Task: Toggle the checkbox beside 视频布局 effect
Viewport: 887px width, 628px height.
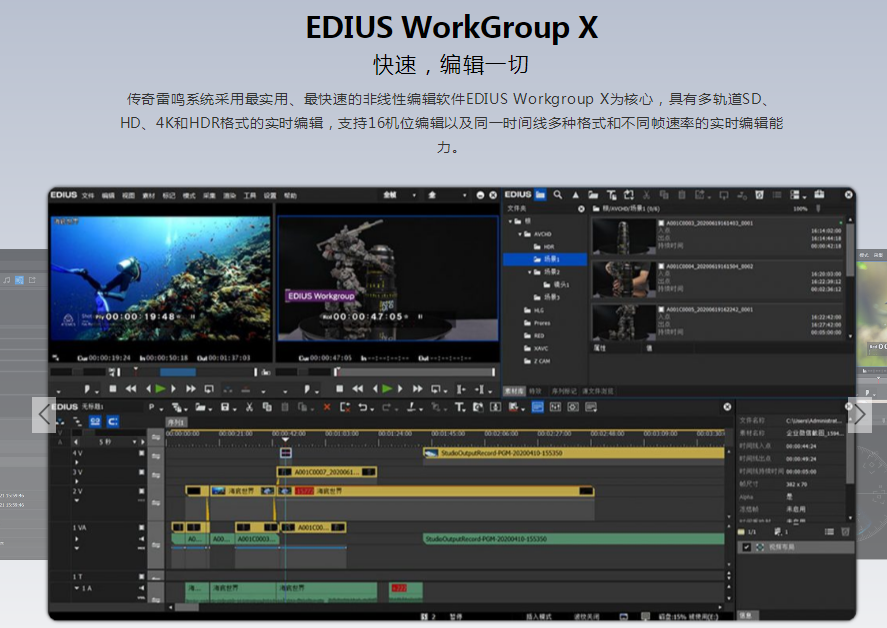Action: coord(747,547)
